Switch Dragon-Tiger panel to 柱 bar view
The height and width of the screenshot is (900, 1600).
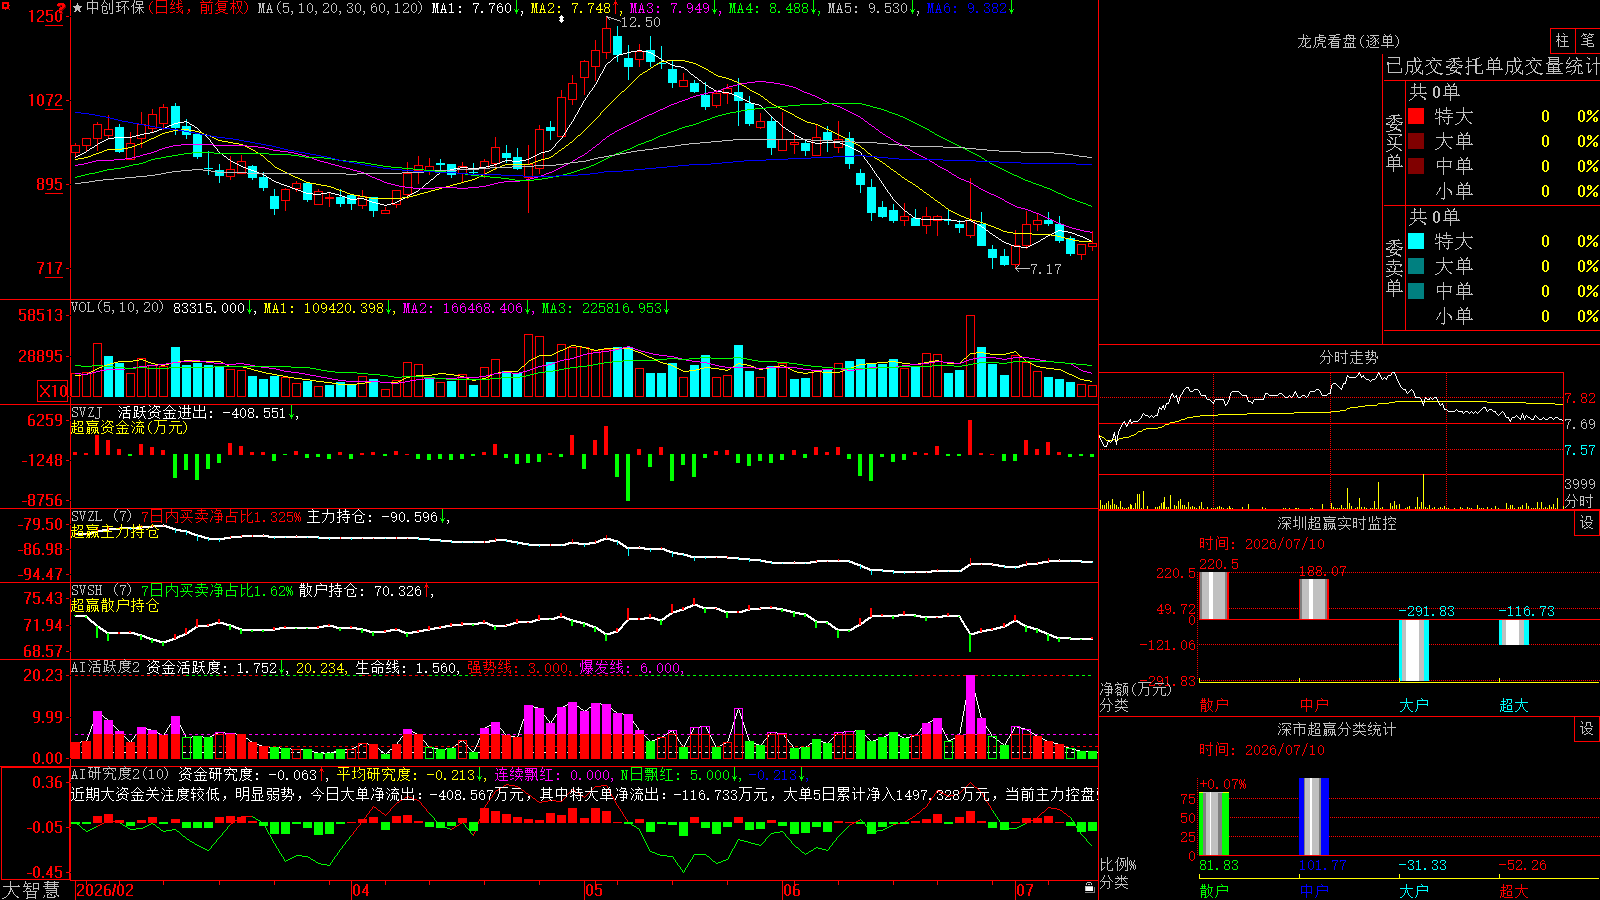[x=1562, y=40]
